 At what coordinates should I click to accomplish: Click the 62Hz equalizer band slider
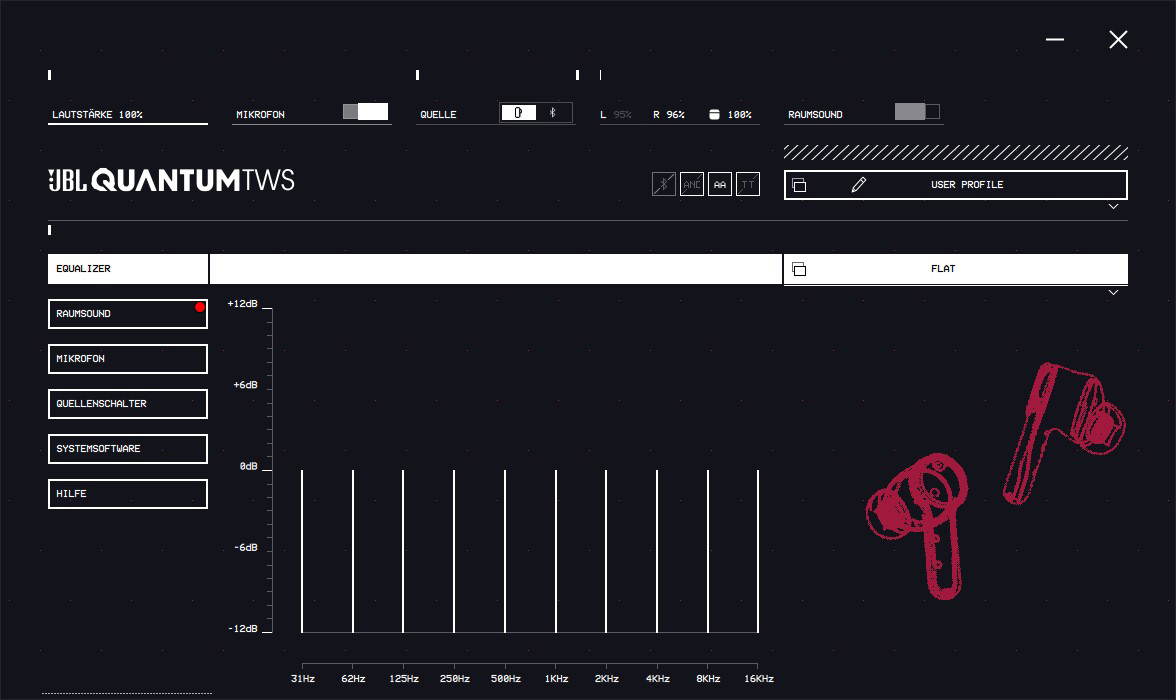pyautogui.click(x=353, y=551)
